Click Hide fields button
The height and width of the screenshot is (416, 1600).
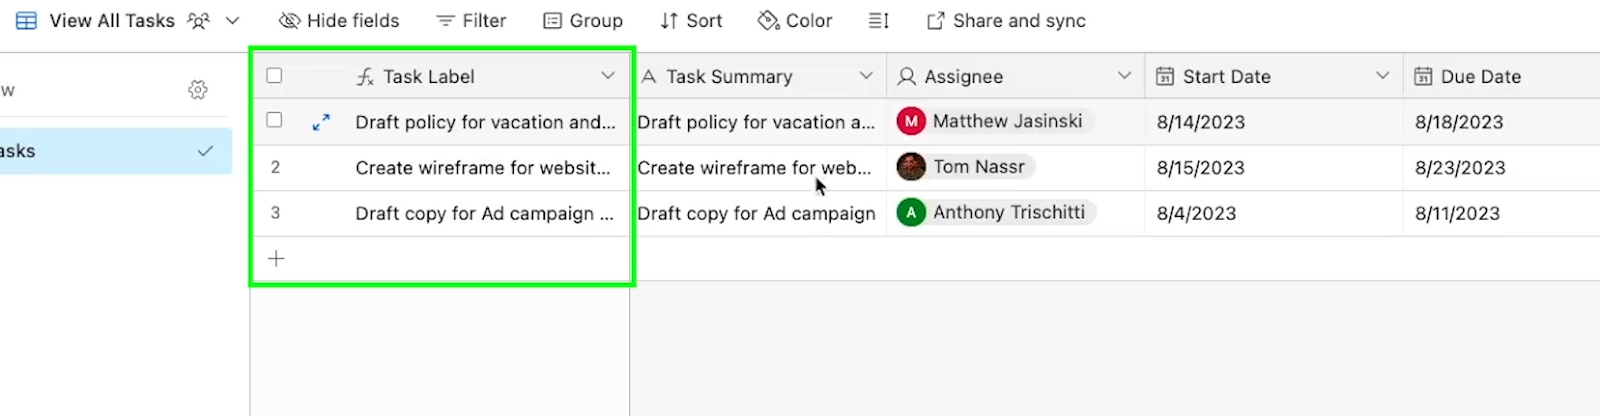click(x=339, y=21)
